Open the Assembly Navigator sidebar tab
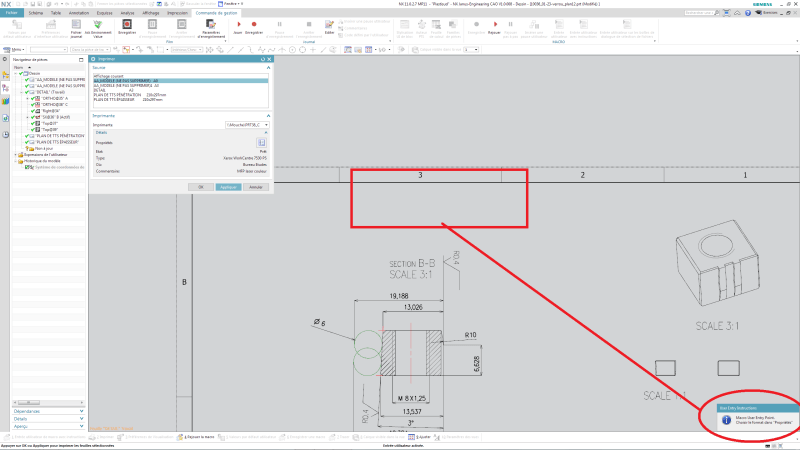This screenshot has height=450, width=800. (x=6, y=75)
